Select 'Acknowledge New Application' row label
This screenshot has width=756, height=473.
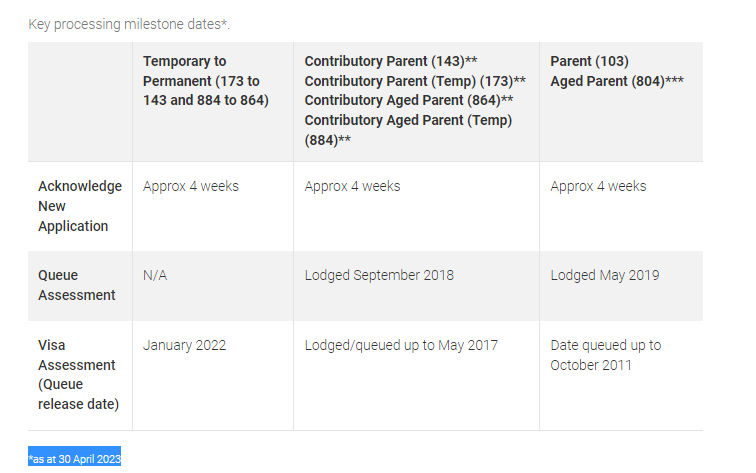click(x=80, y=206)
